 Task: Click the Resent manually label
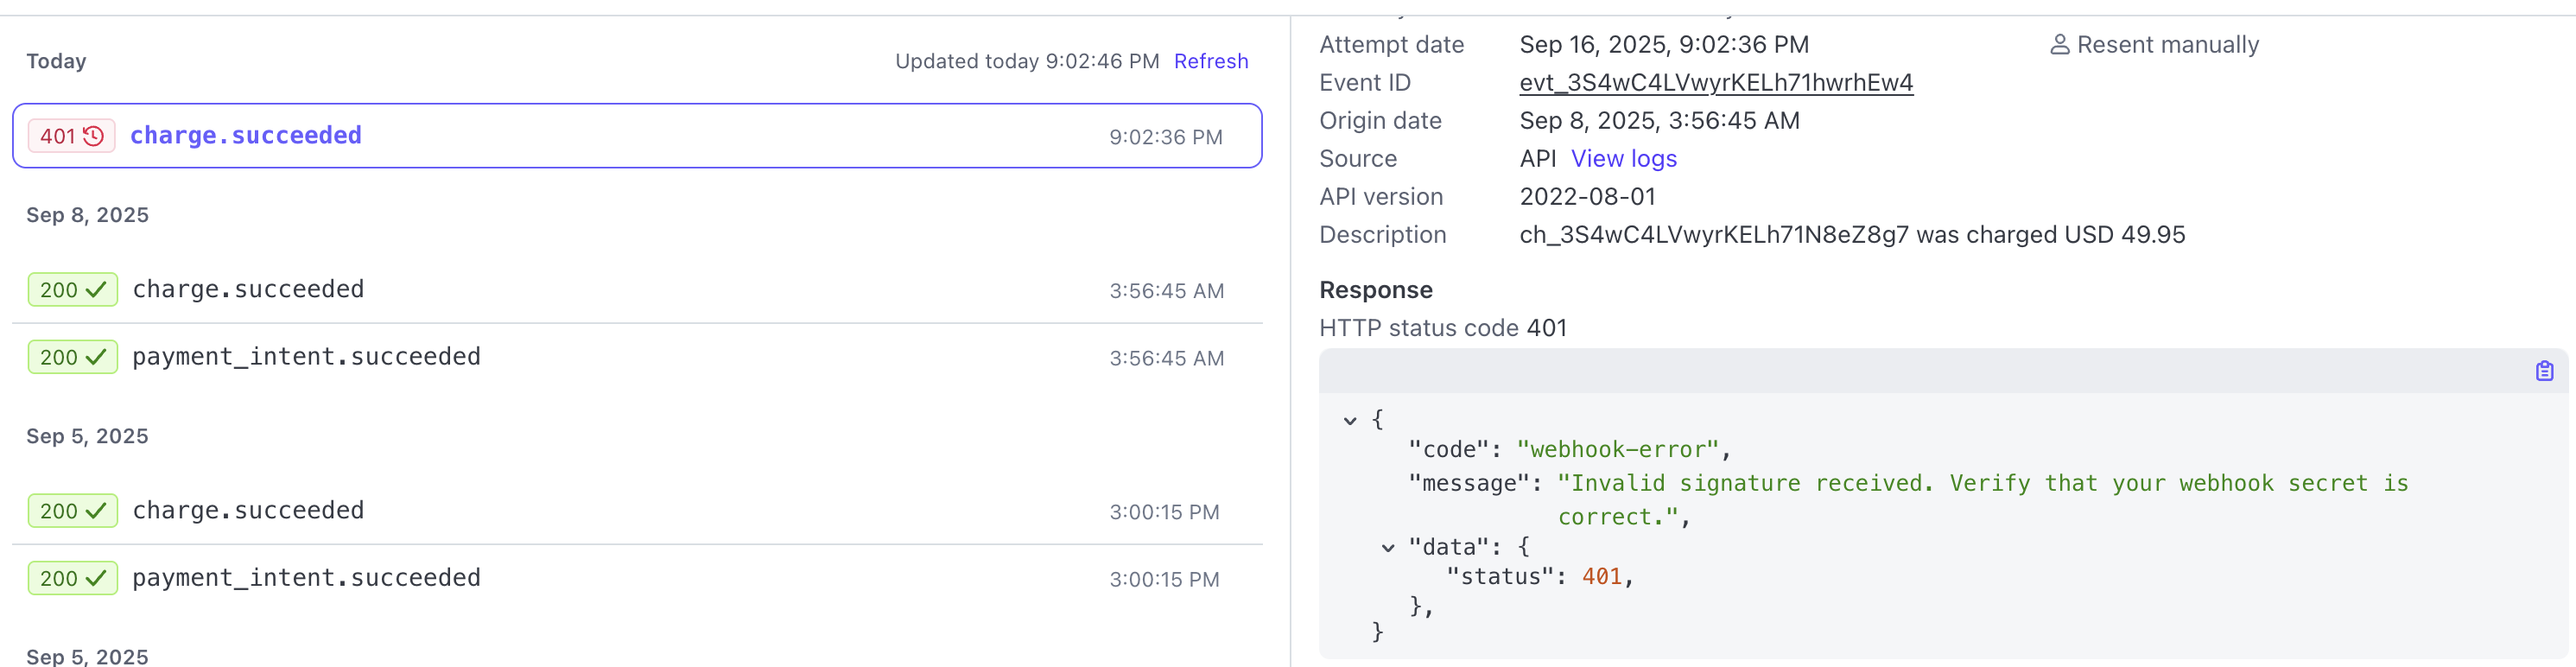pyautogui.click(x=2167, y=45)
